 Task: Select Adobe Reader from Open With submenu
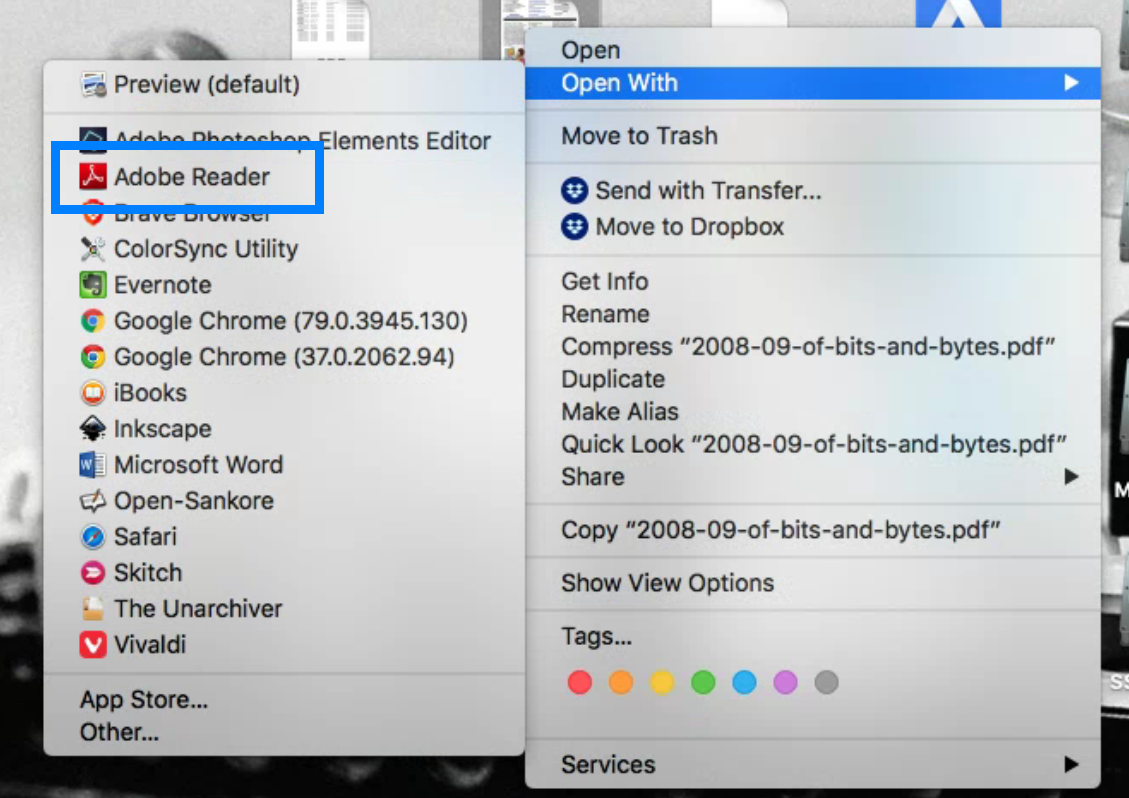pyautogui.click(x=192, y=176)
